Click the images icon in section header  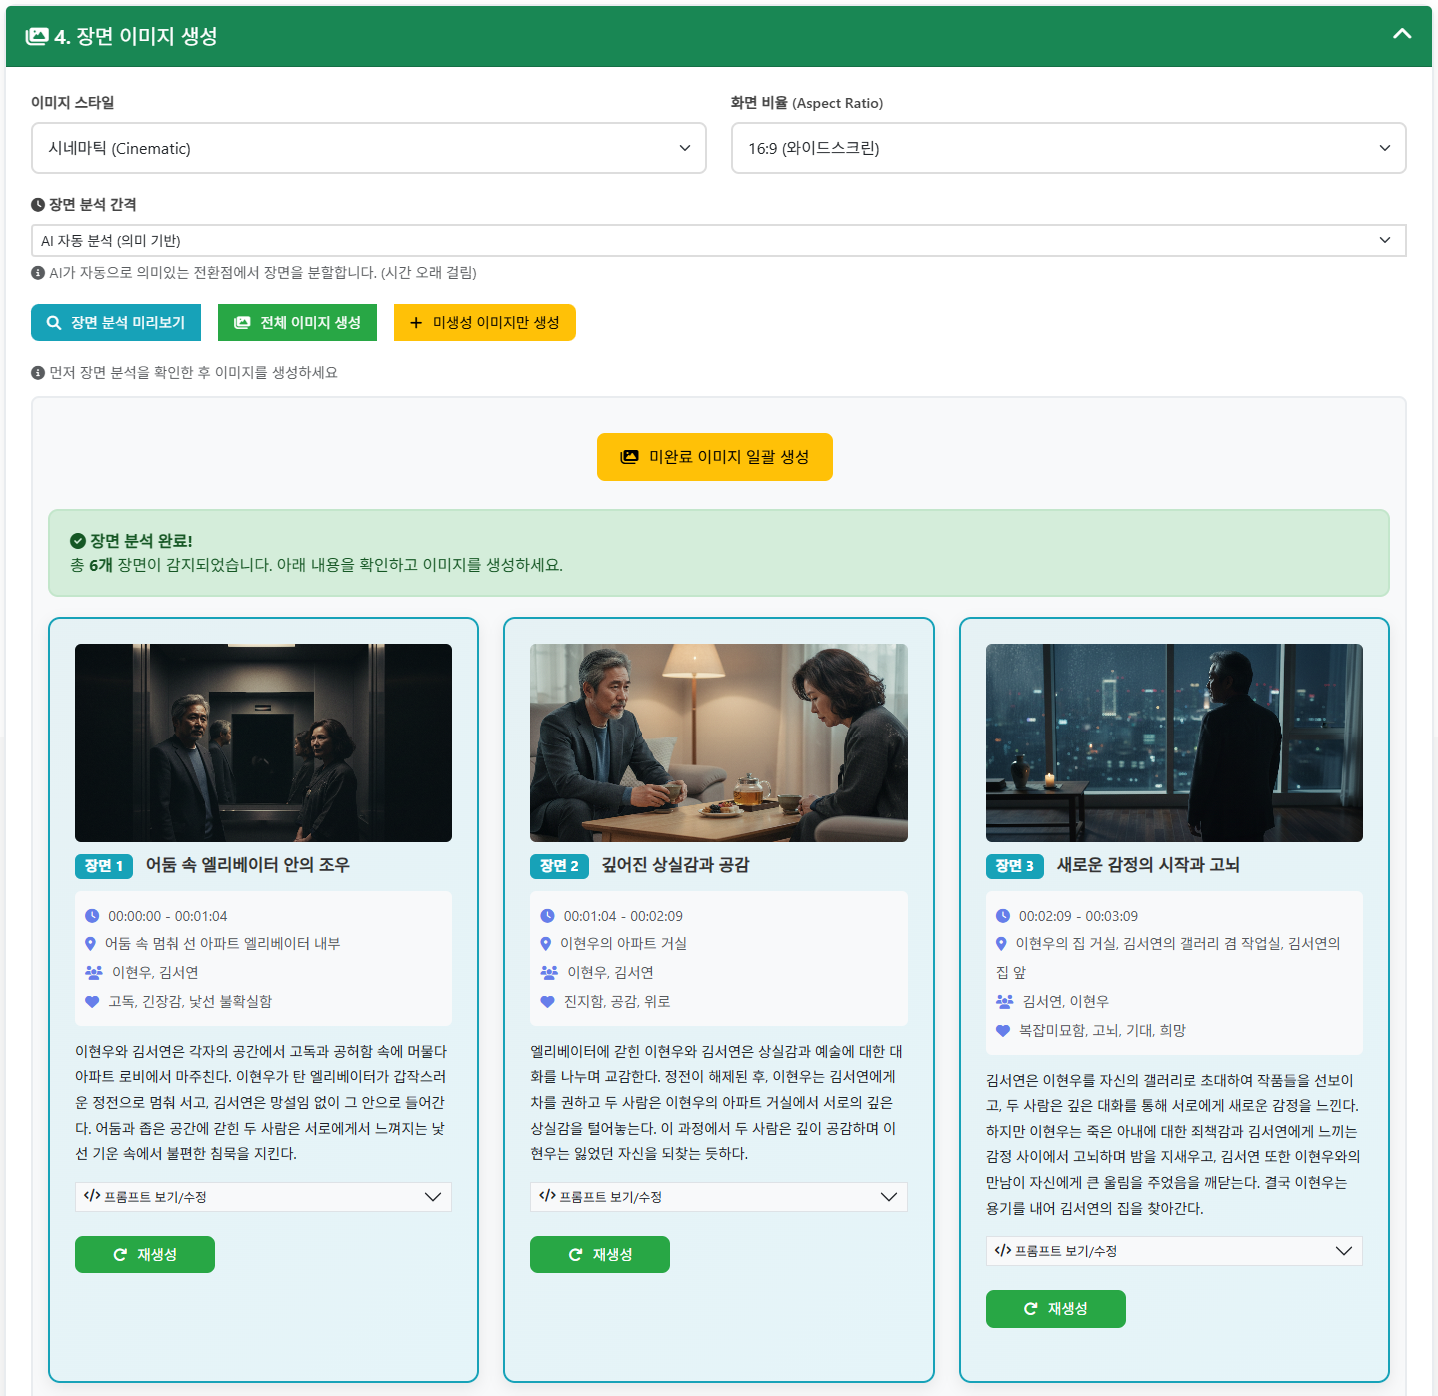pyautogui.click(x=37, y=36)
